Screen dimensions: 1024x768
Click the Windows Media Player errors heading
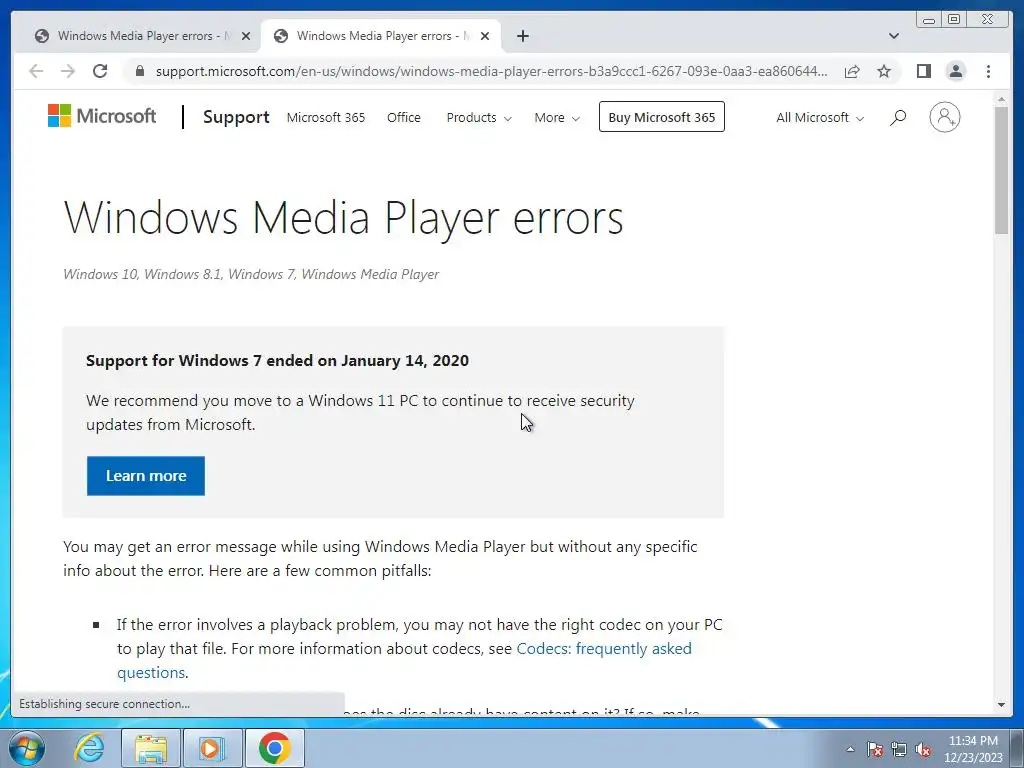pos(344,217)
